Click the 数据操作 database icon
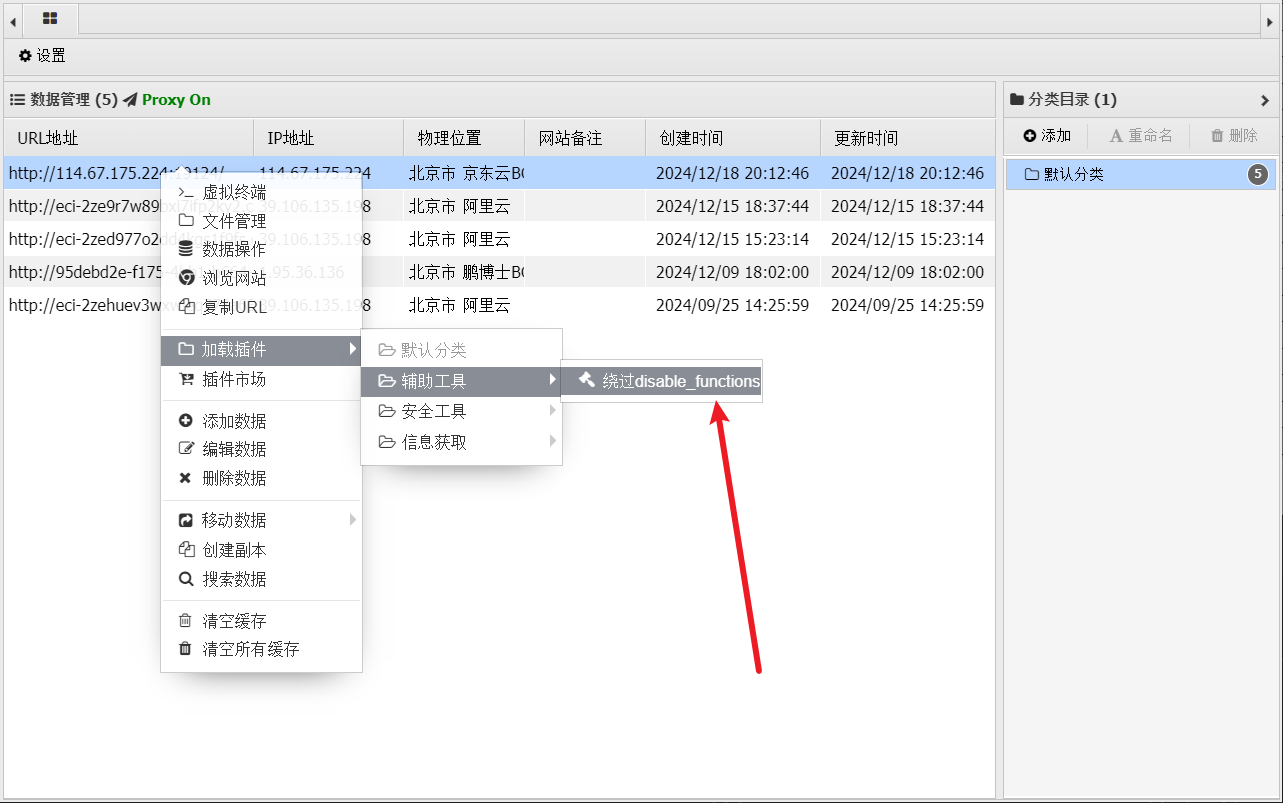 tap(185, 250)
